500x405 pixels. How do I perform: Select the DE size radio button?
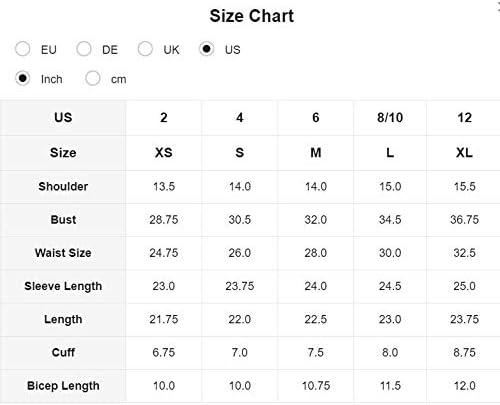click(84, 49)
